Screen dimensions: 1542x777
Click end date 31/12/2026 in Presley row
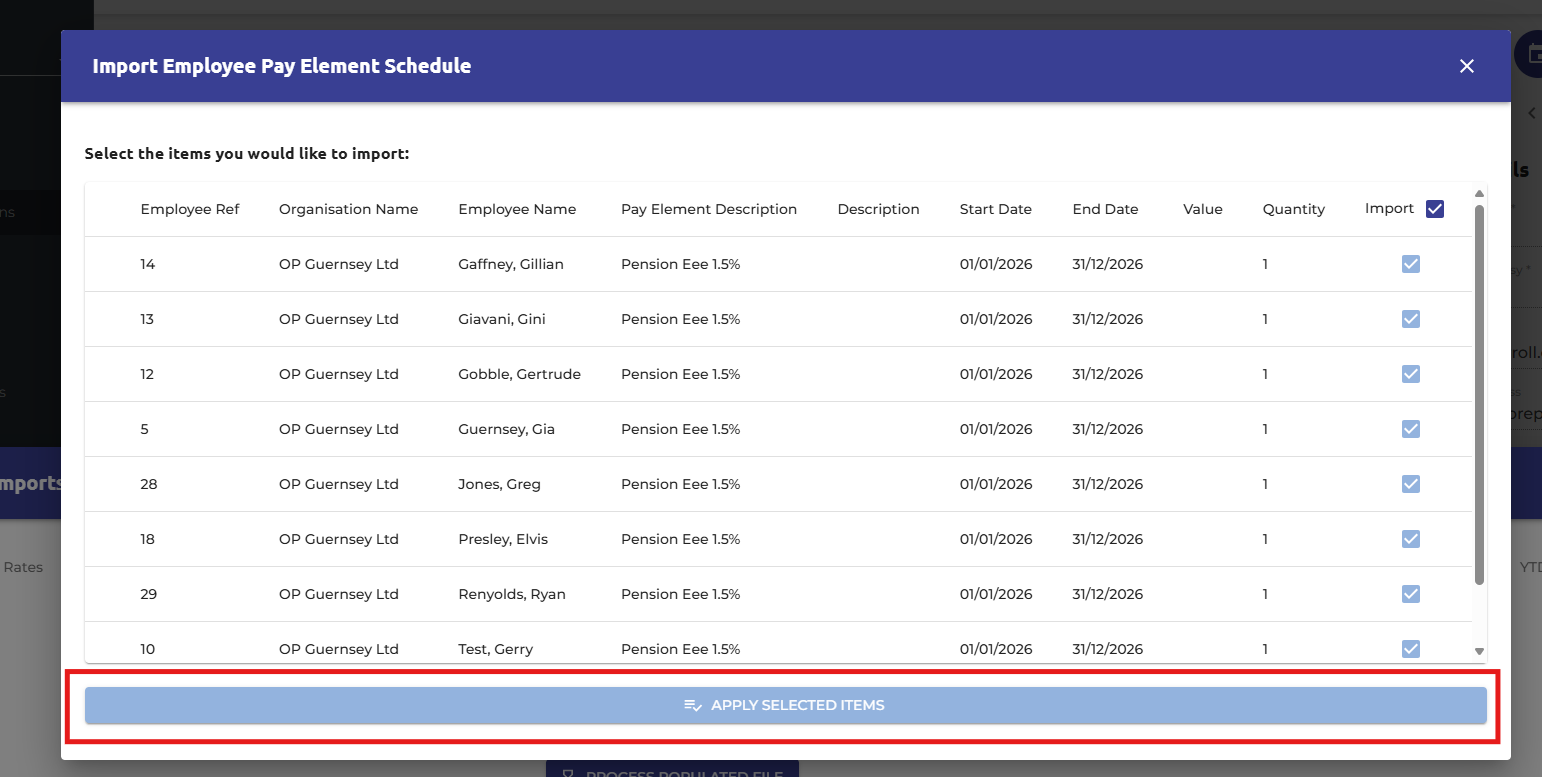(1108, 539)
